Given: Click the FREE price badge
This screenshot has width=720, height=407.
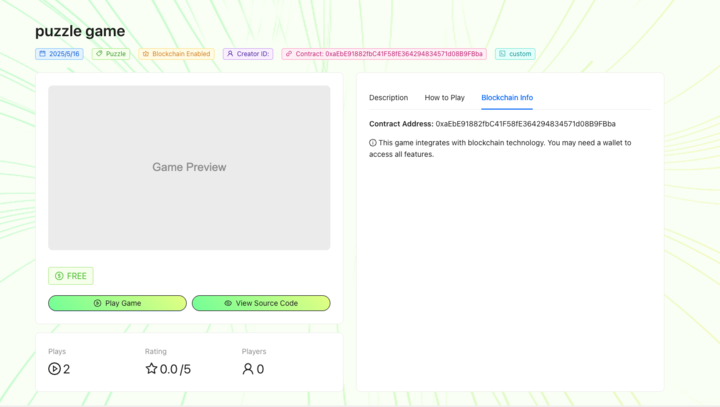Looking at the screenshot, I should [71, 276].
